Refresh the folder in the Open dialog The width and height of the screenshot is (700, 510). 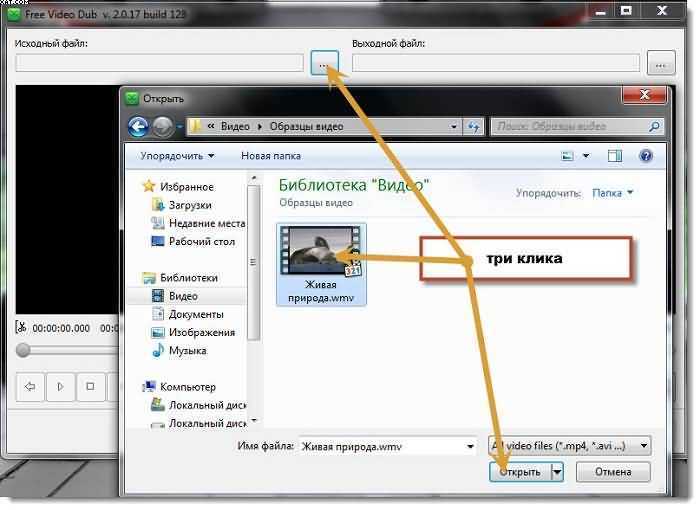point(473,127)
